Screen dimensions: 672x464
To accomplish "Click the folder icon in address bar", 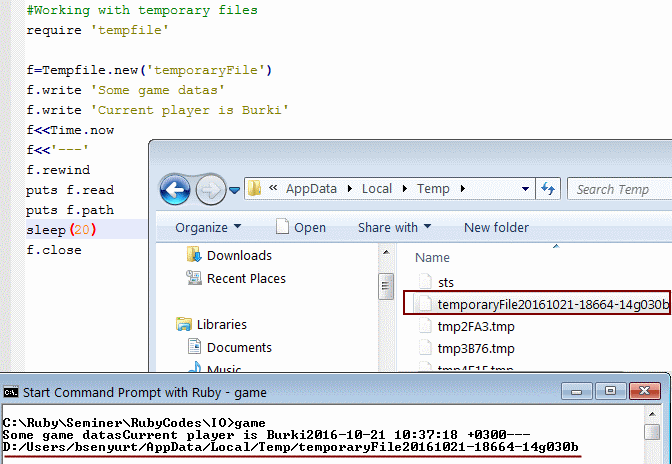I will tap(255, 188).
